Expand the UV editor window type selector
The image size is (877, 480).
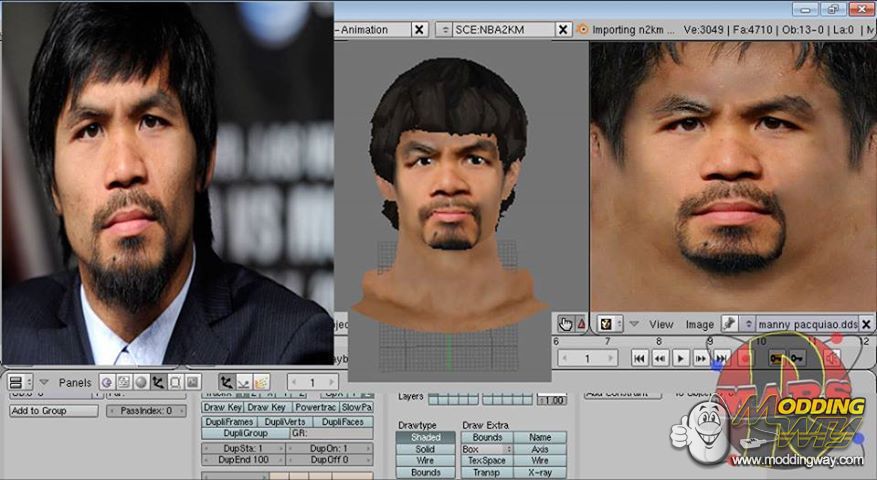[606, 324]
